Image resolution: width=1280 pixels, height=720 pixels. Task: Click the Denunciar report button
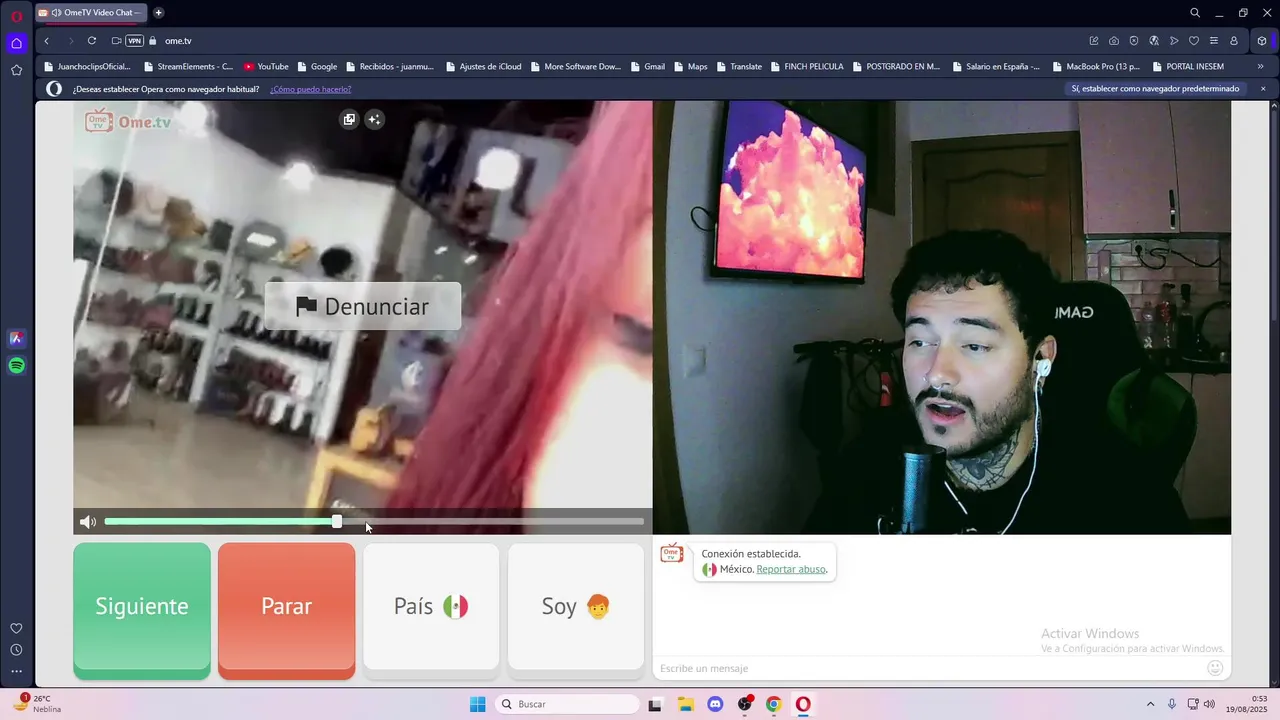362,306
